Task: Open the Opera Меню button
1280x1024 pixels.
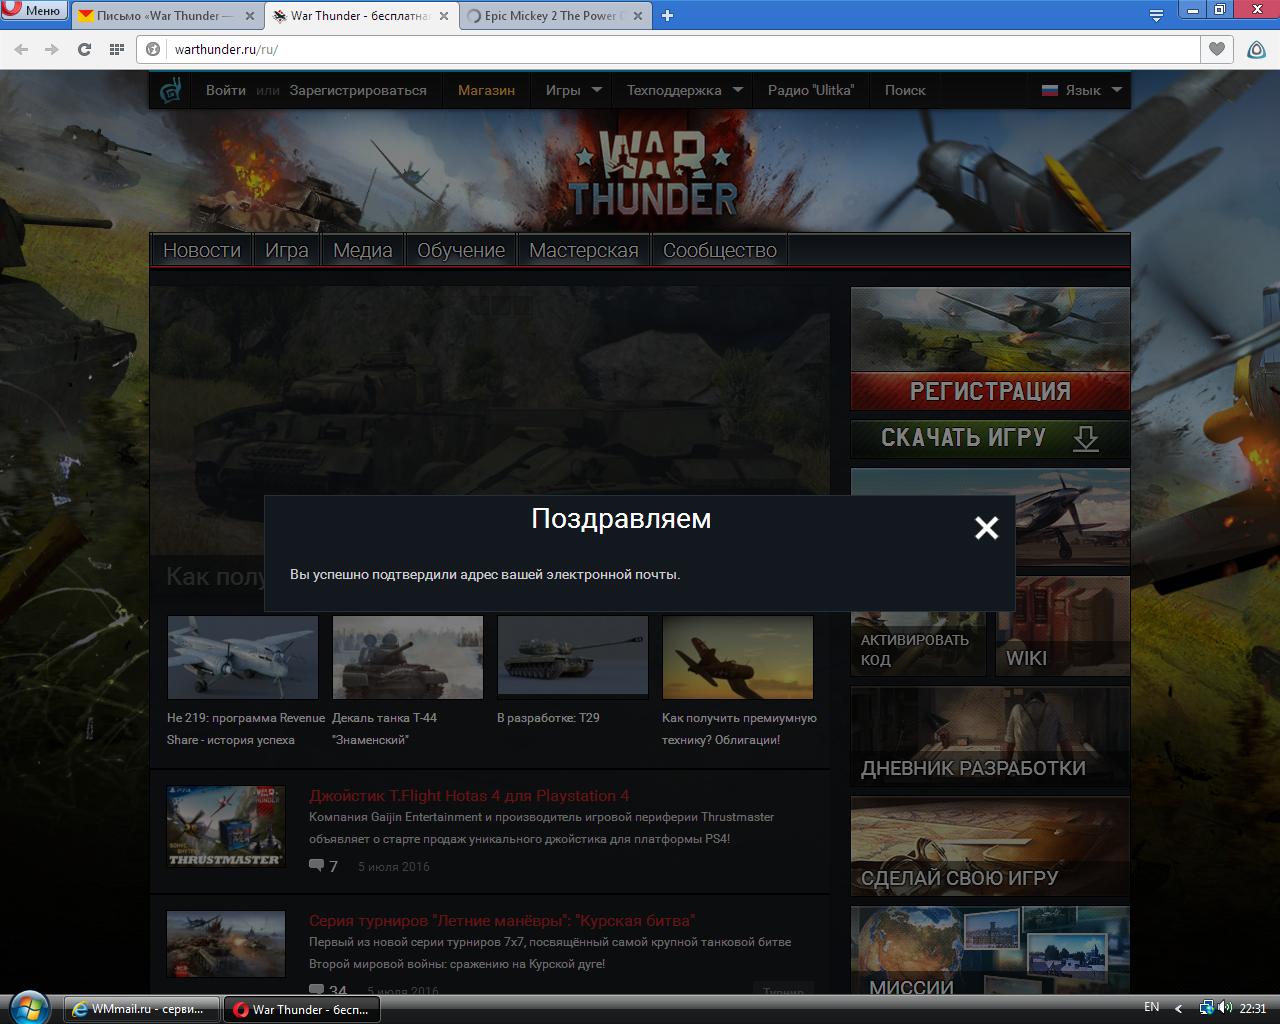Action: pos(33,11)
